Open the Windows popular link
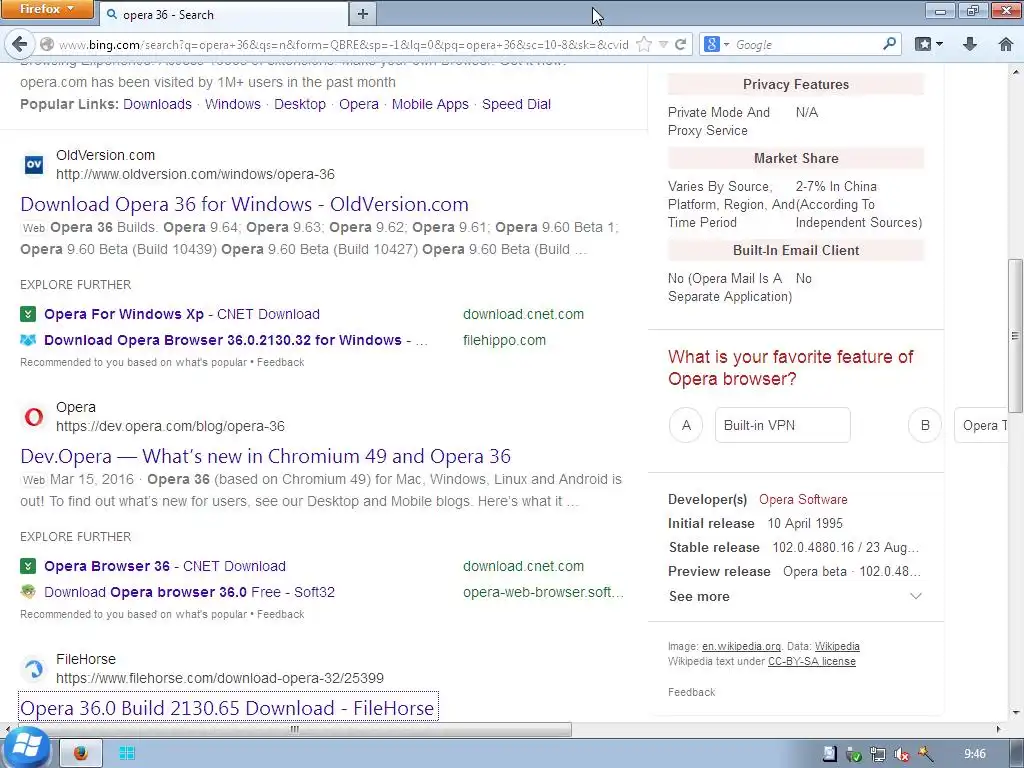Viewport: 1024px width, 768px height. tap(232, 104)
